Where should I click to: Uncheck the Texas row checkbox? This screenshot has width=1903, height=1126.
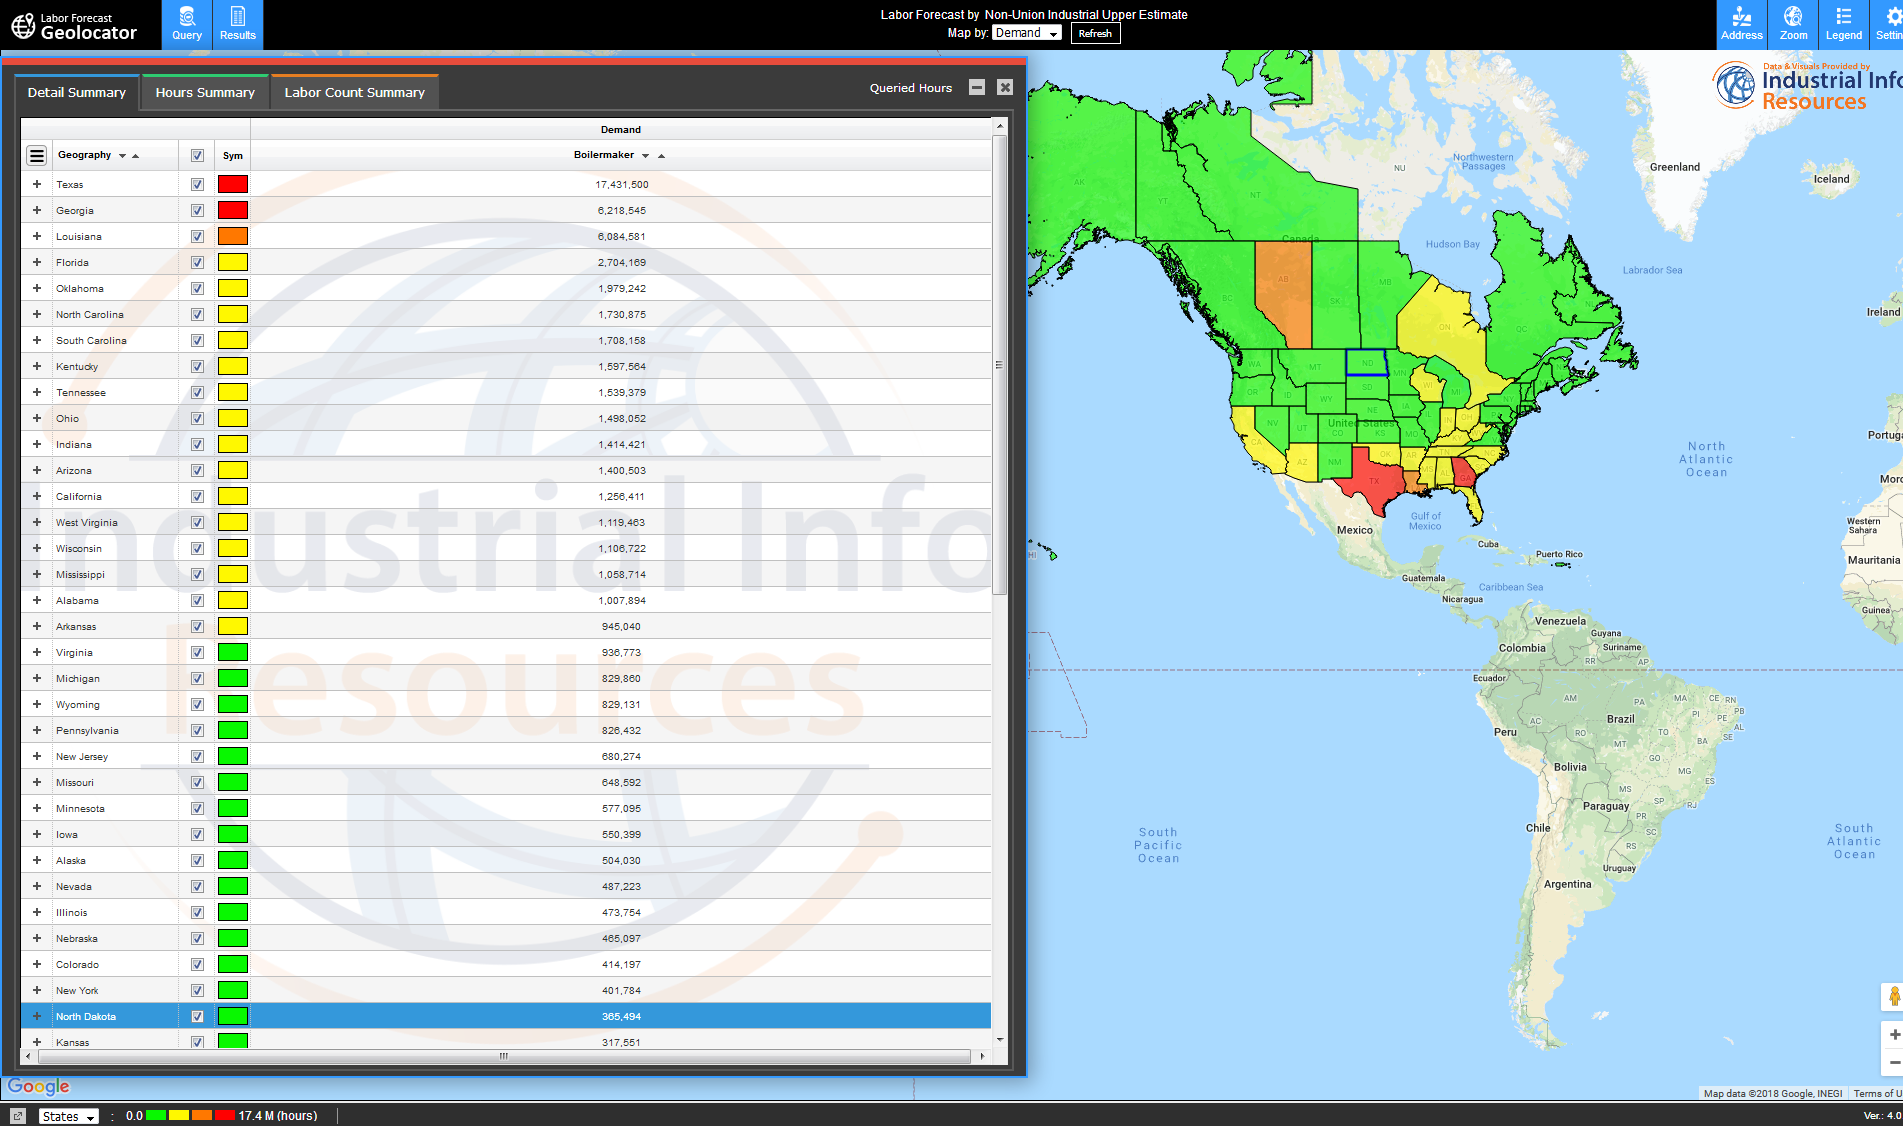[x=197, y=183]
